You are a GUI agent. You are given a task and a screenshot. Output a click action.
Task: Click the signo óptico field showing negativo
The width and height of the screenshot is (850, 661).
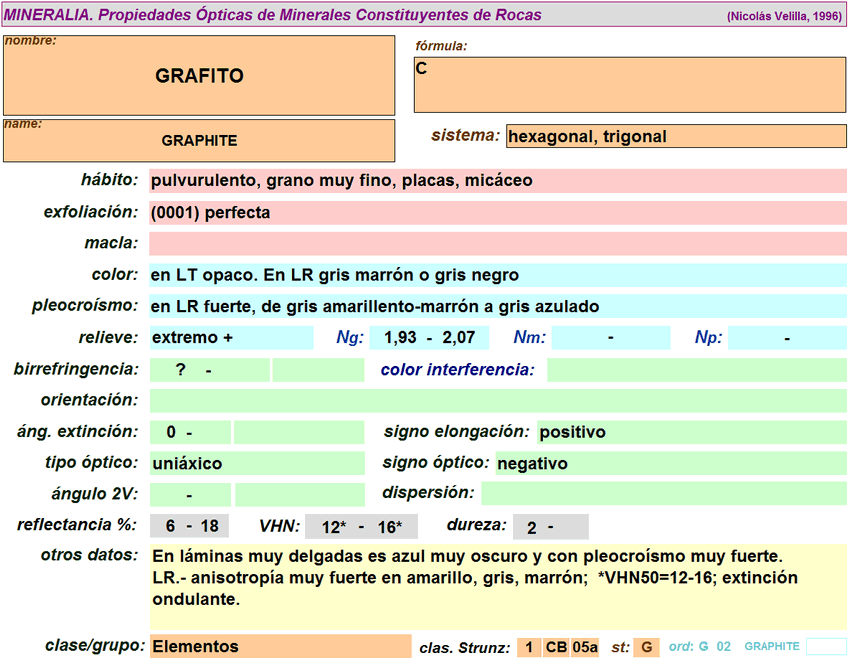[x=670, y=464]
